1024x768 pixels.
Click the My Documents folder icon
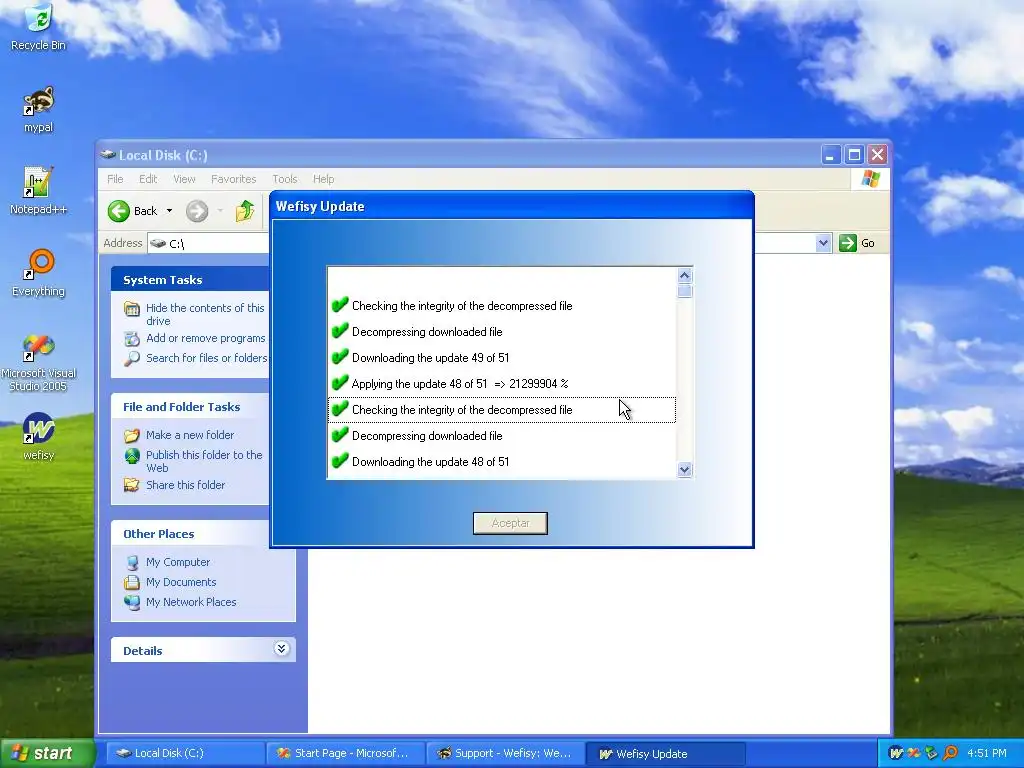tap(132, 582)
